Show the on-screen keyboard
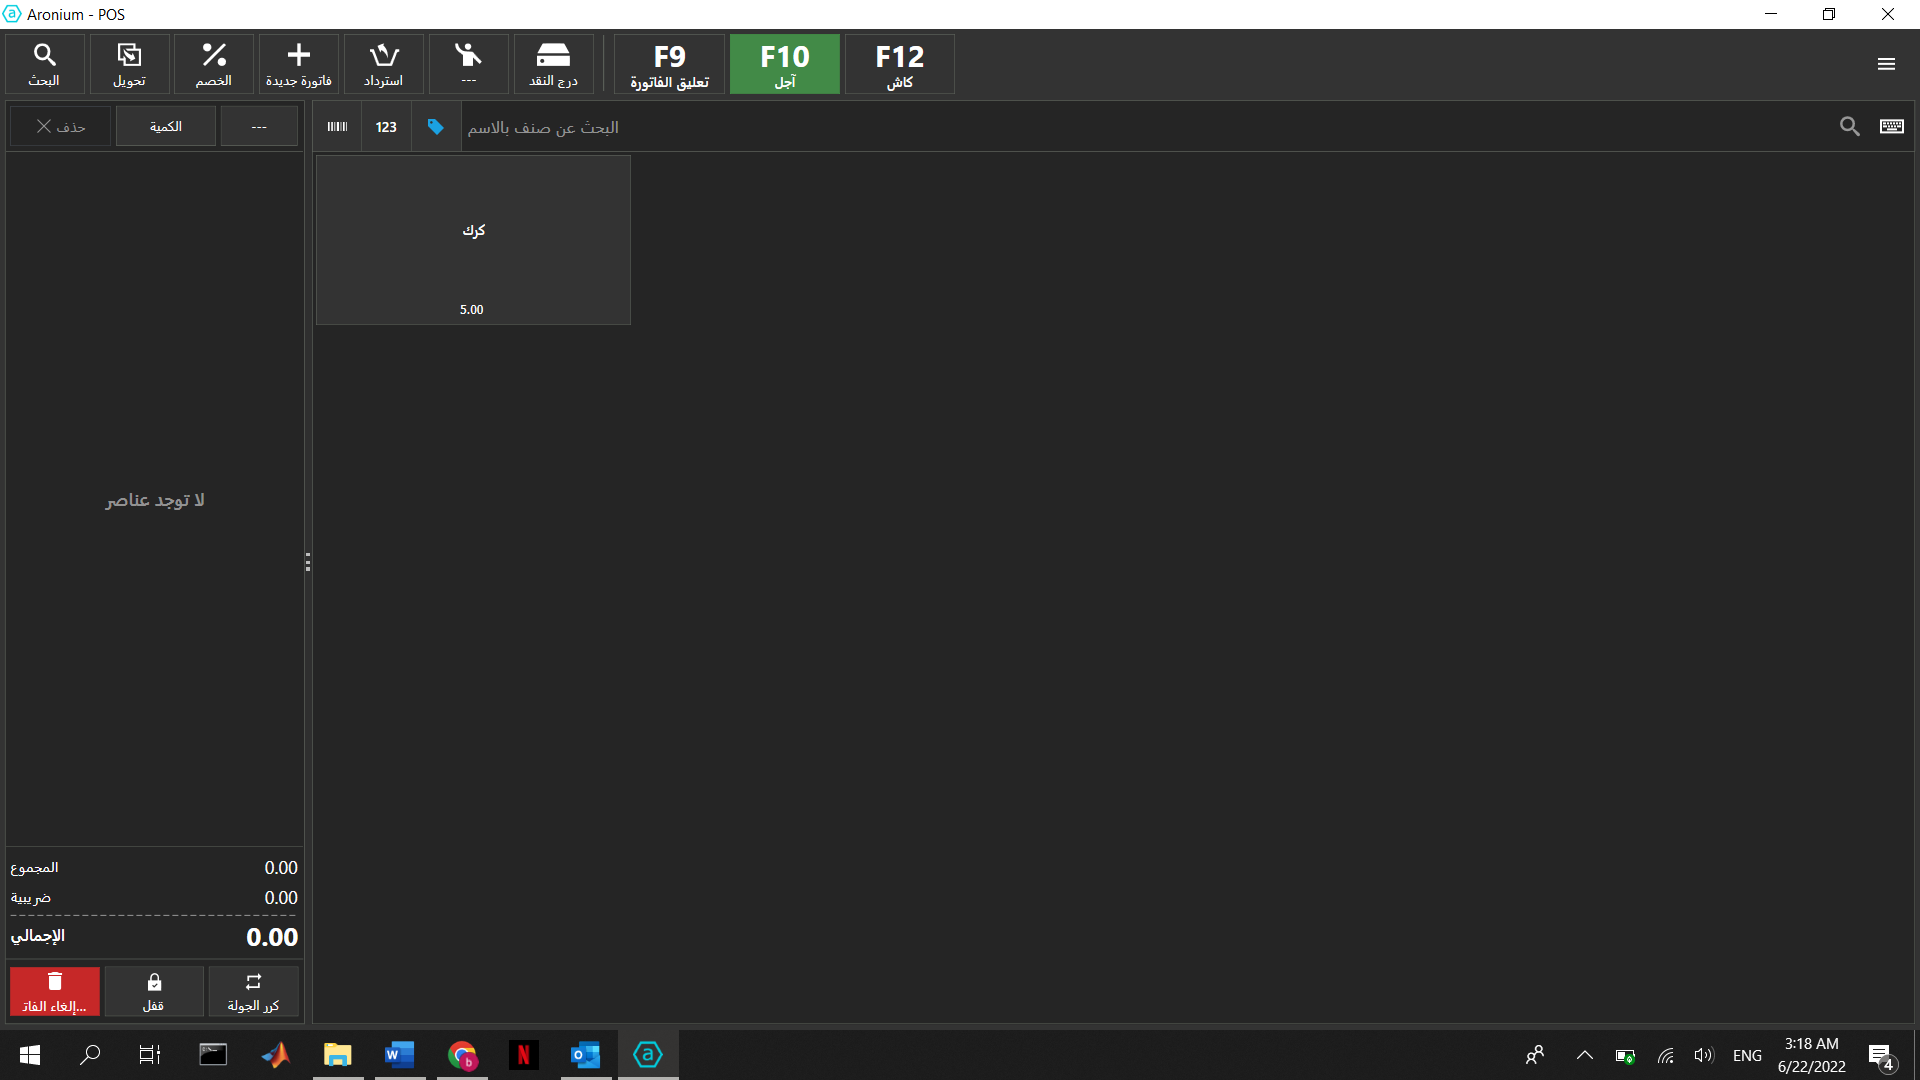 tap(1891, 126)
